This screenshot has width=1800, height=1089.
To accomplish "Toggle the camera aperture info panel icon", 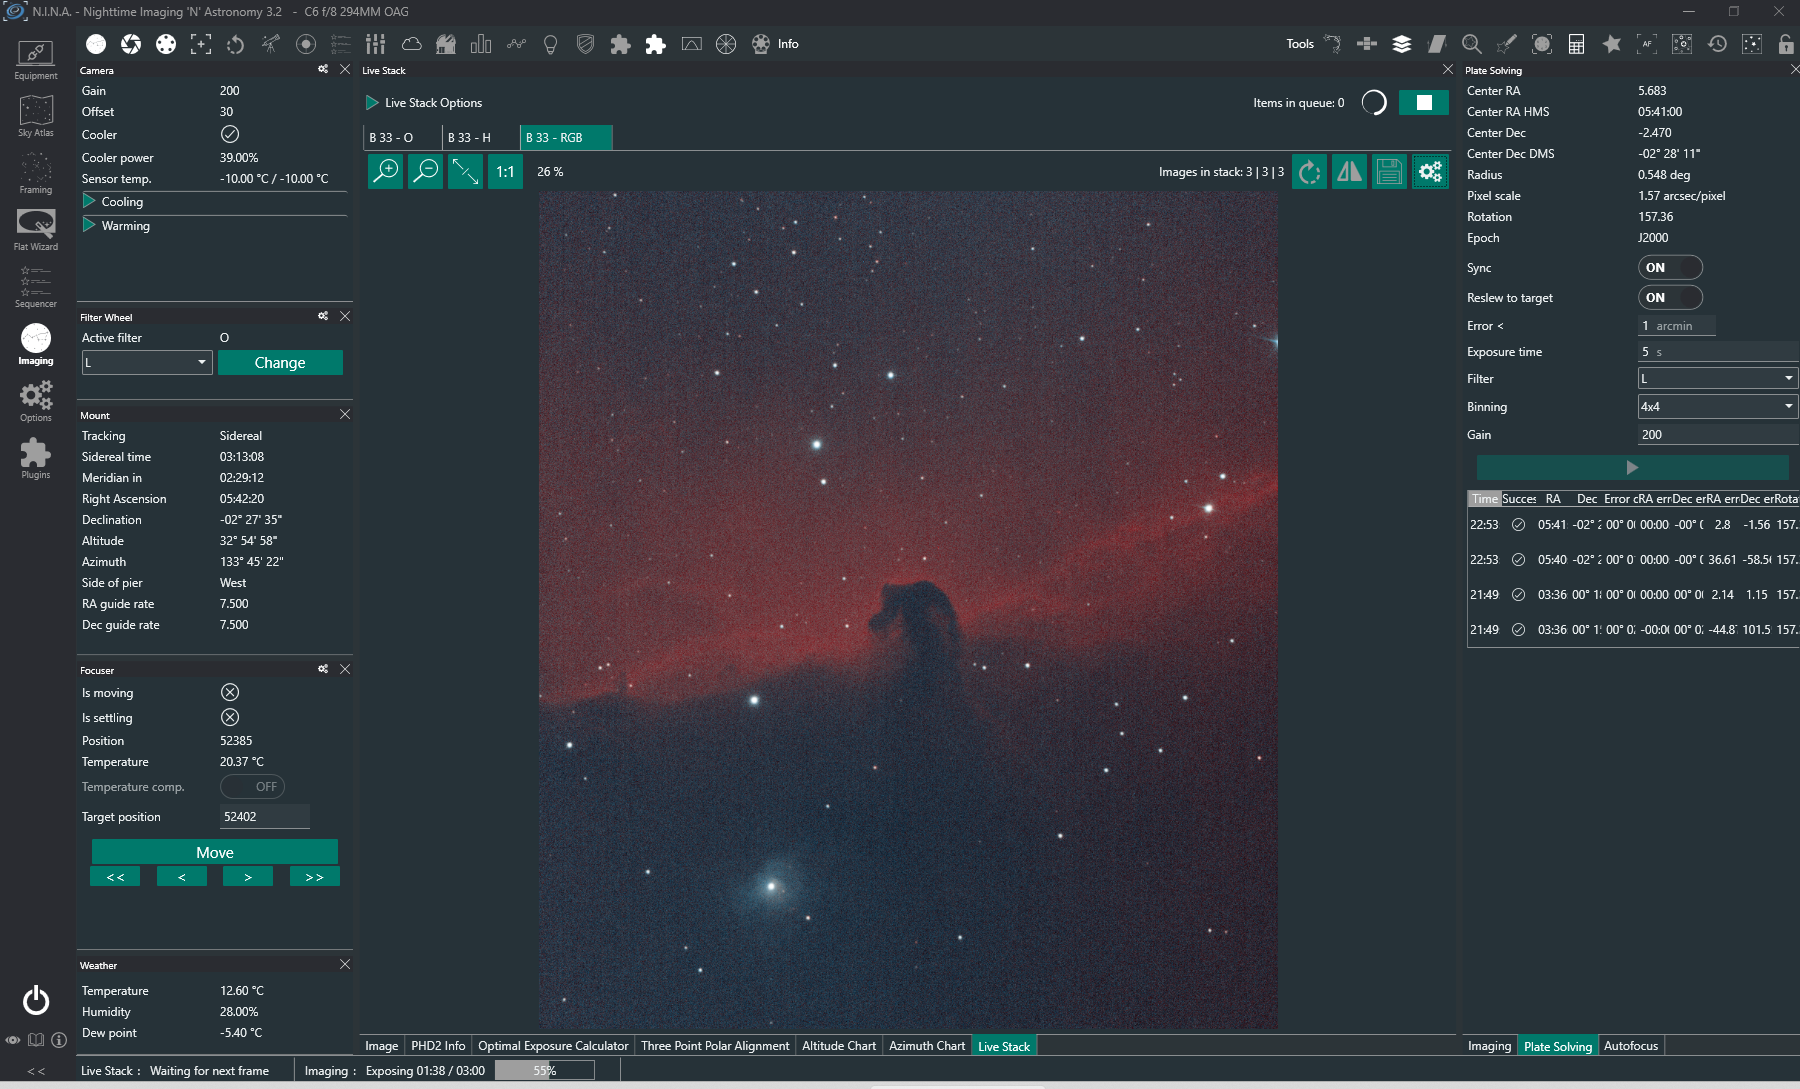I will [131, 44].
